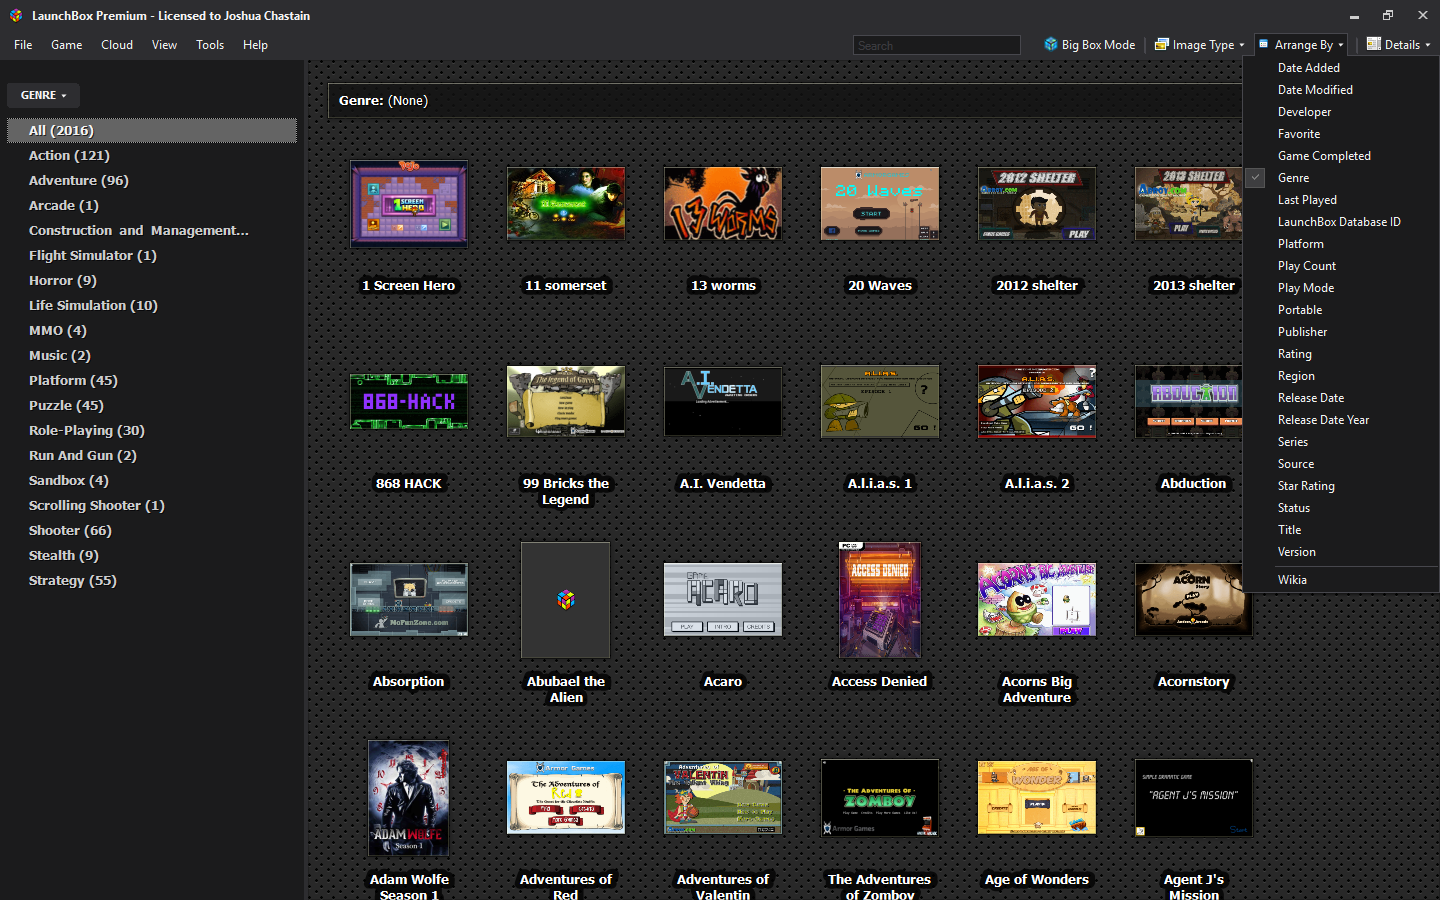Open the Cloud menu

117,45
